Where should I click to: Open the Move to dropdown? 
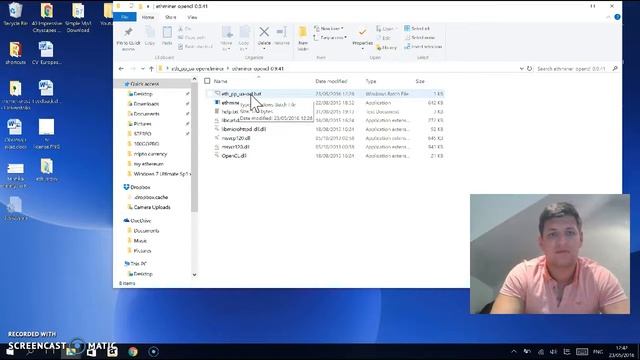[x=227, y=38]
